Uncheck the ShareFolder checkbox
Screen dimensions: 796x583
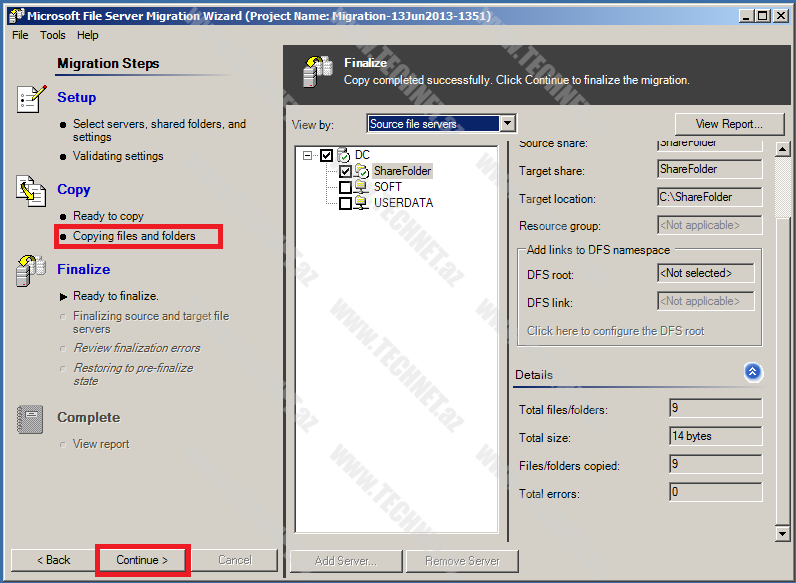(x=345, y=171)
